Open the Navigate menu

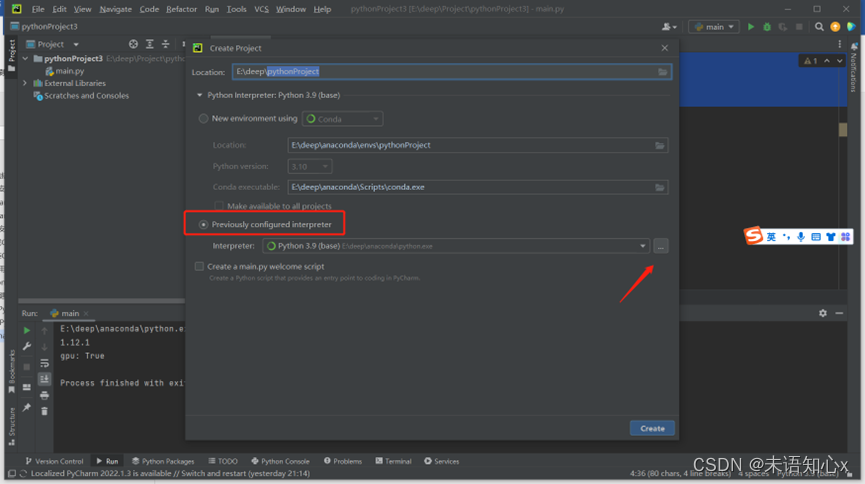[x=115, y=9]
